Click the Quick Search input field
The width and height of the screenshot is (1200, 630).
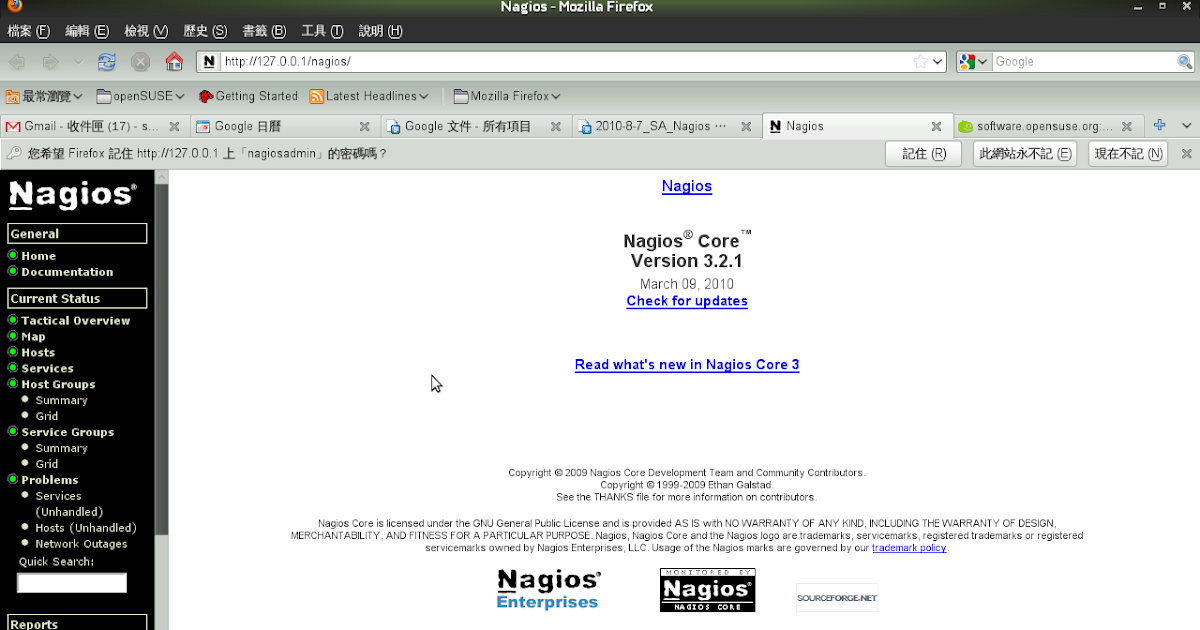click(72, 582)
